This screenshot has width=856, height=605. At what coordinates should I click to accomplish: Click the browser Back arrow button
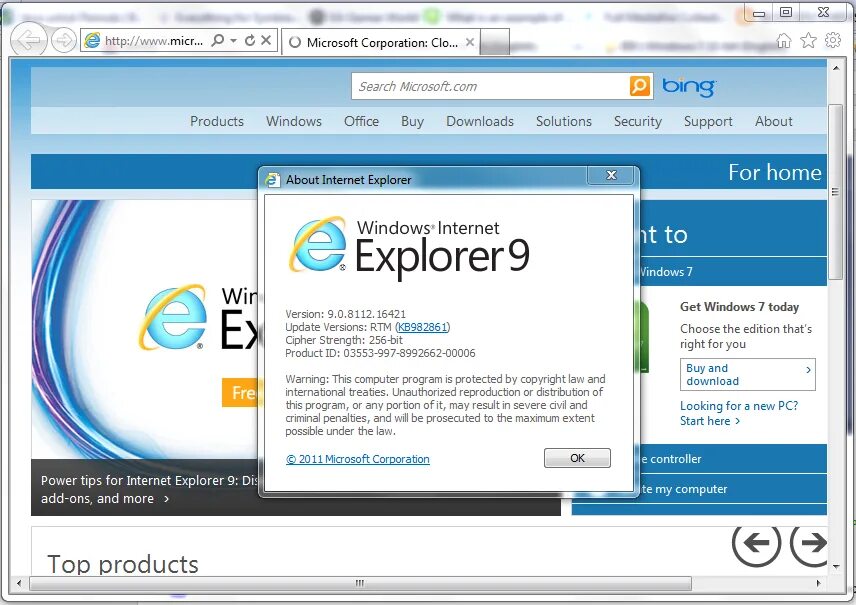(x=28, y=39)
